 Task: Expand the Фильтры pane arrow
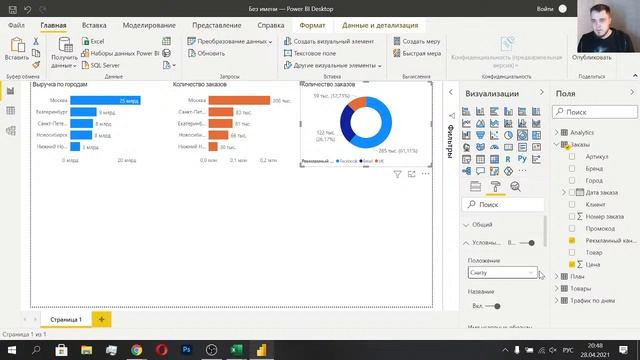[x=451, y=92]
